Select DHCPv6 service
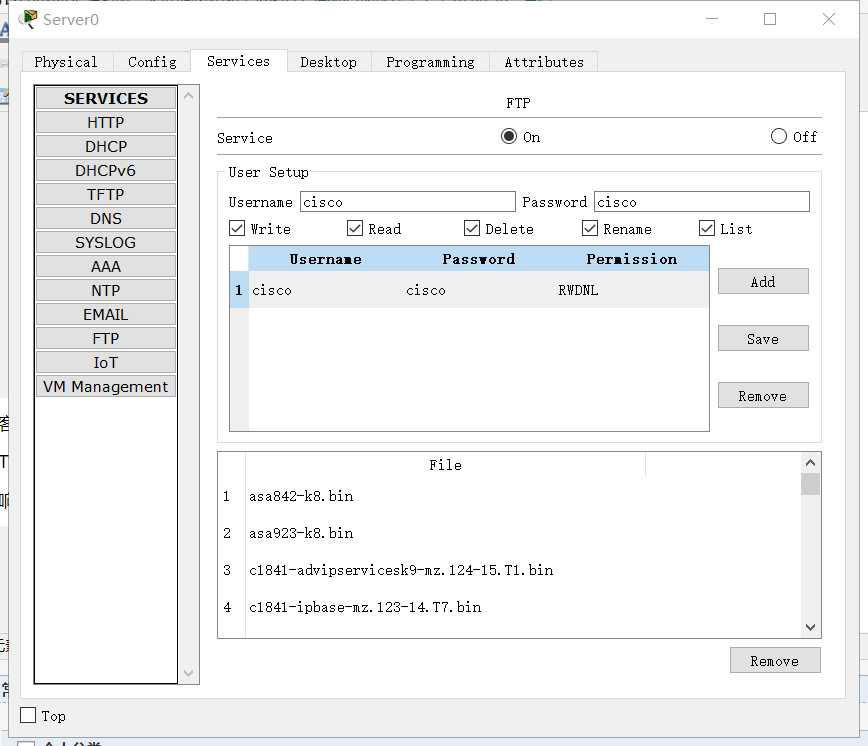Image resolution: width=868 pixels, height=746 pixels. coord(106,170)
